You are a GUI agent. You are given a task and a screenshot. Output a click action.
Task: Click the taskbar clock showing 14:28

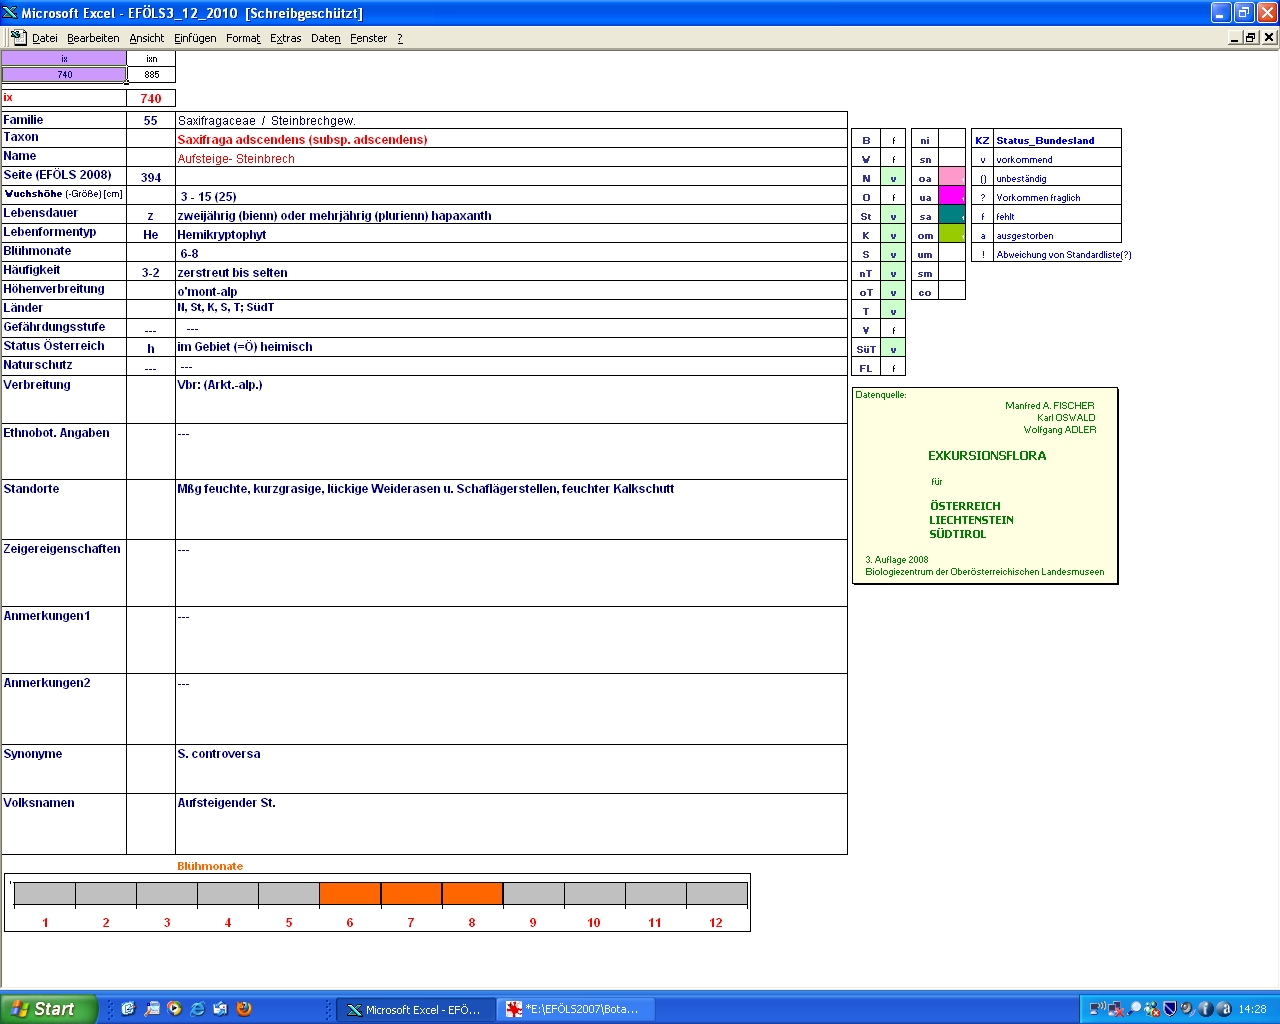tap(1253, 1009)
